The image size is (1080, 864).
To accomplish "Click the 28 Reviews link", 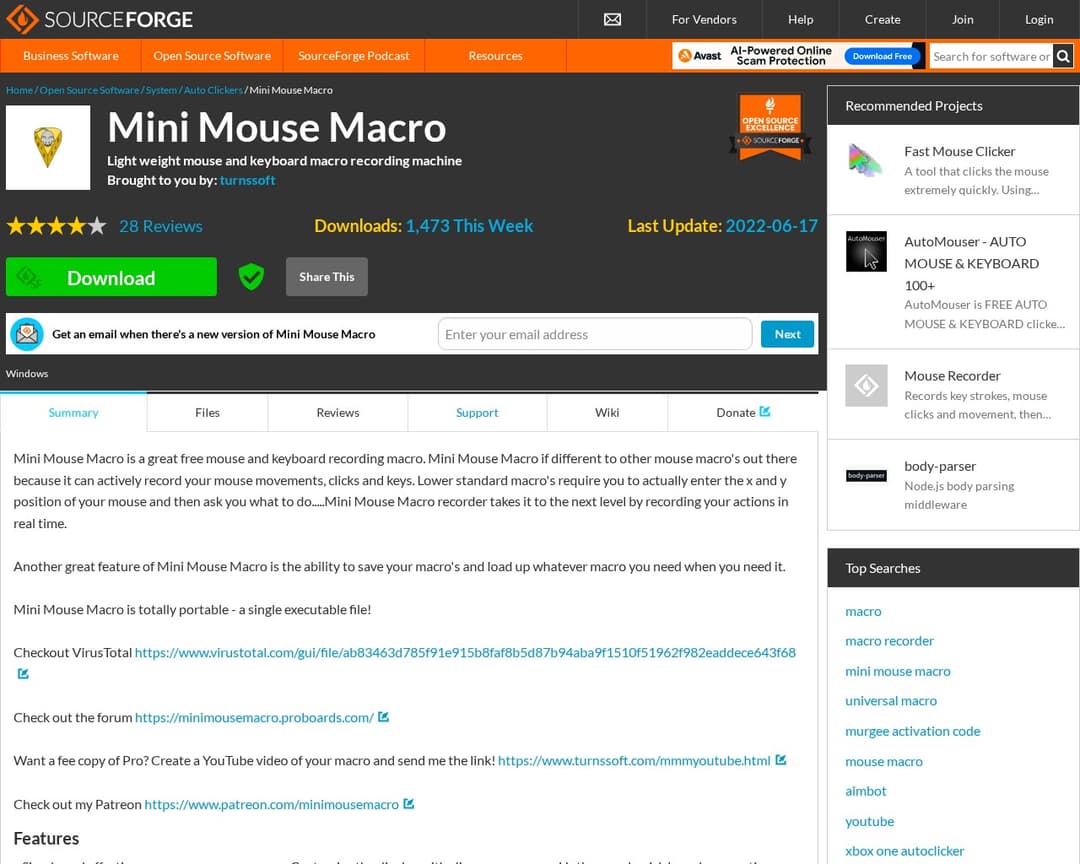I will tap(160, 226).
